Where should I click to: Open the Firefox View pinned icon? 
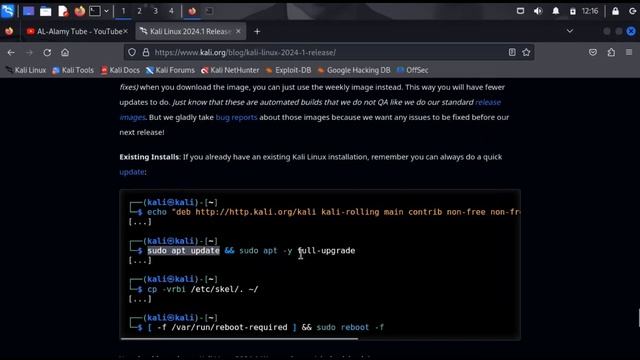[x=9, y=31]
